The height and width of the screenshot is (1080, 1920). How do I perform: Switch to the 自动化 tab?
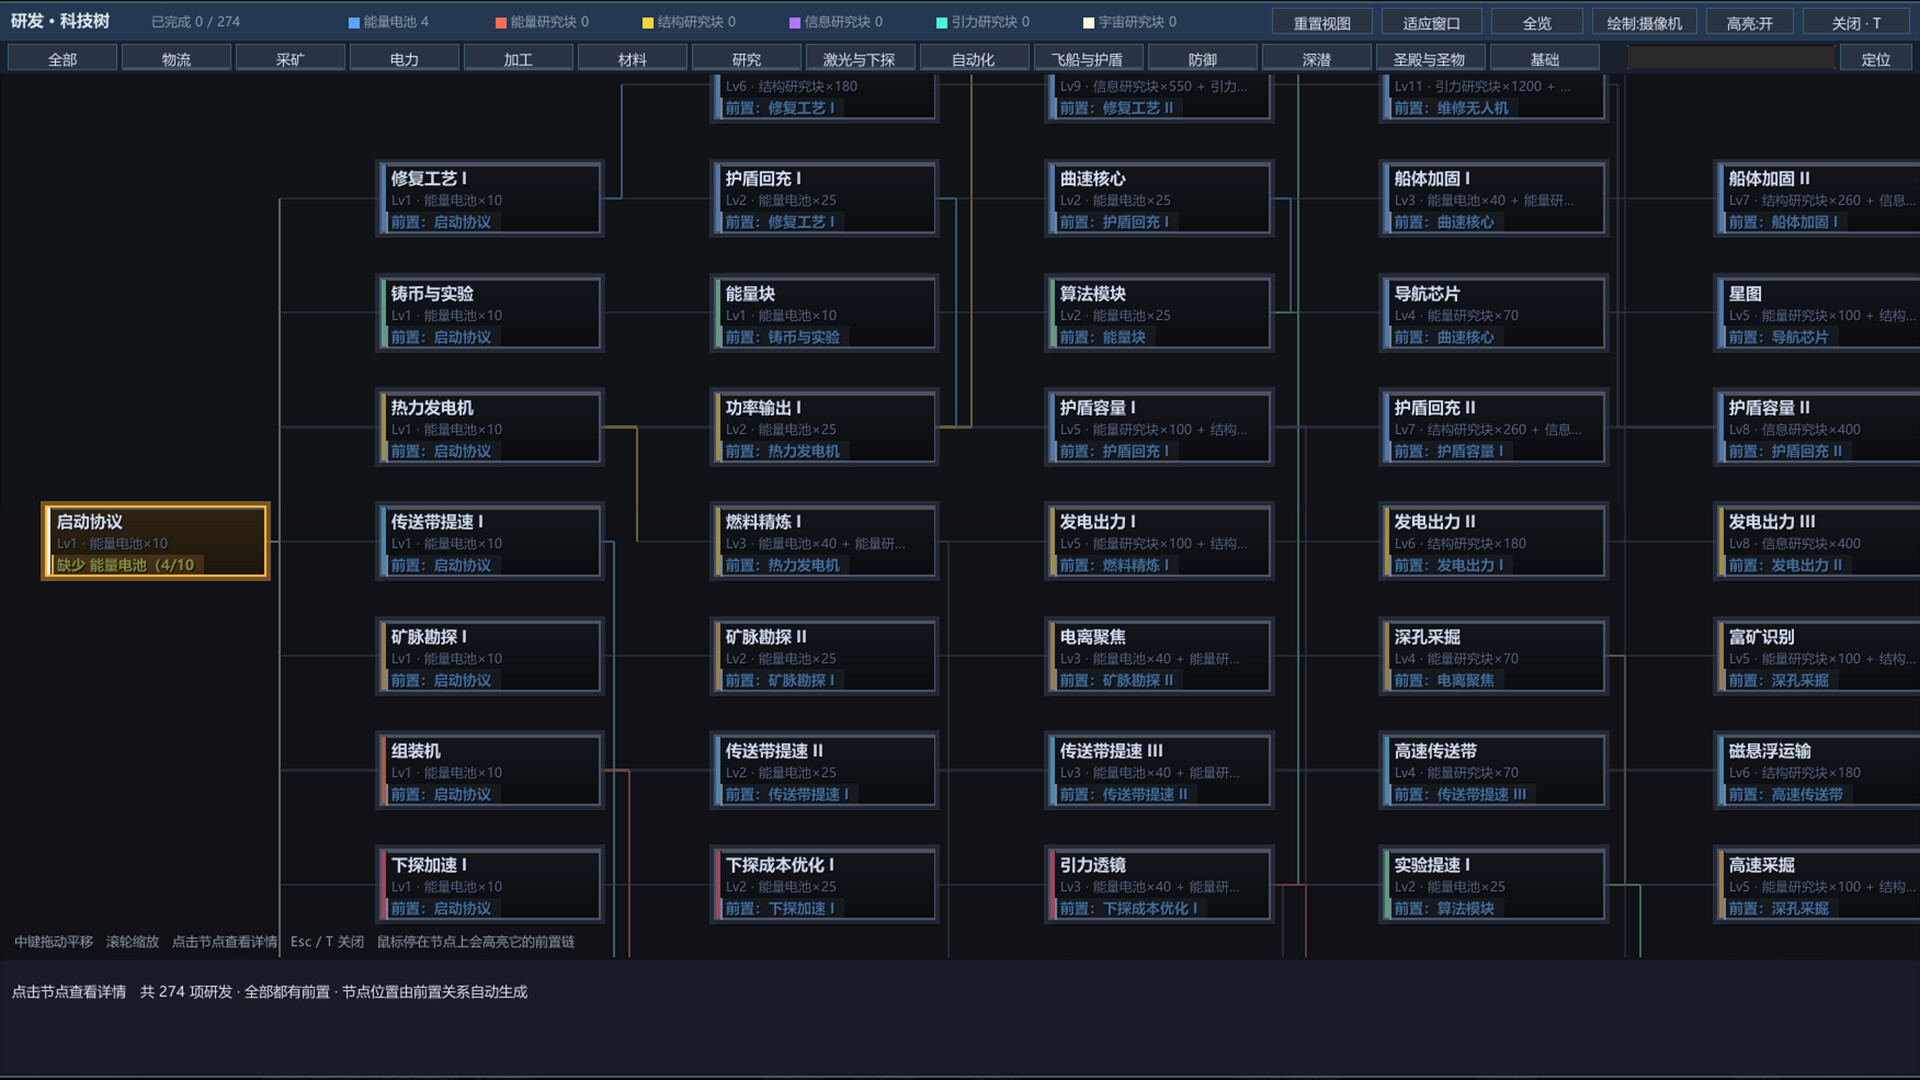pos(974,59)
